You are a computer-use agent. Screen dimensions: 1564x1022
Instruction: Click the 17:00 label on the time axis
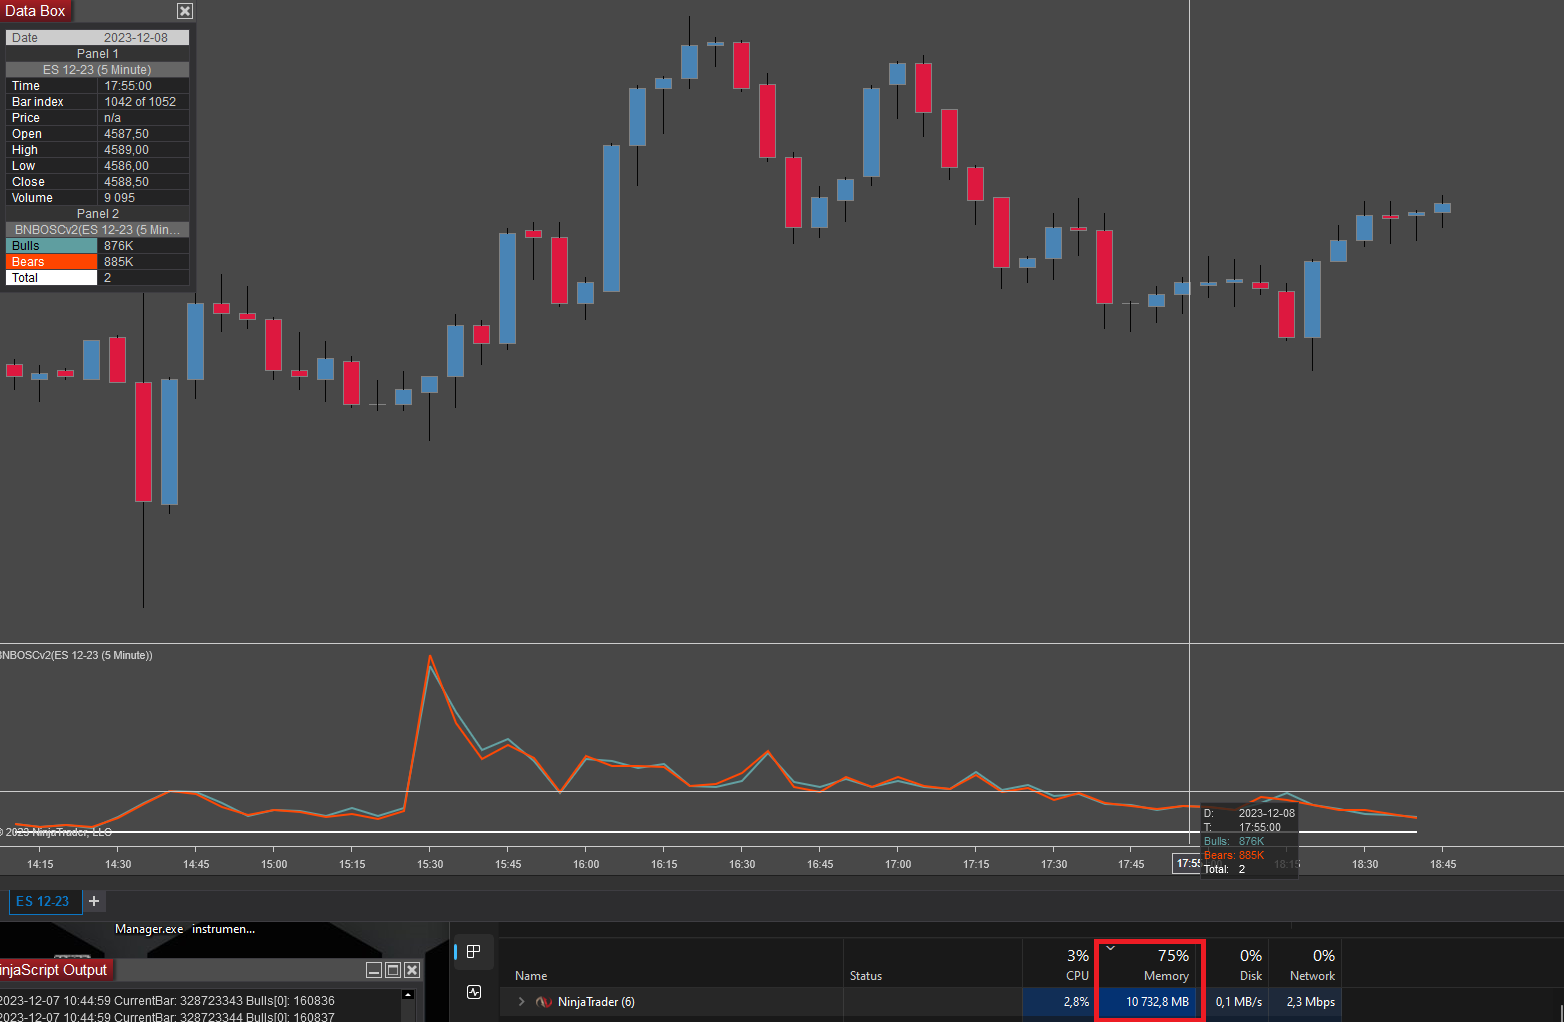coord(898,864)
